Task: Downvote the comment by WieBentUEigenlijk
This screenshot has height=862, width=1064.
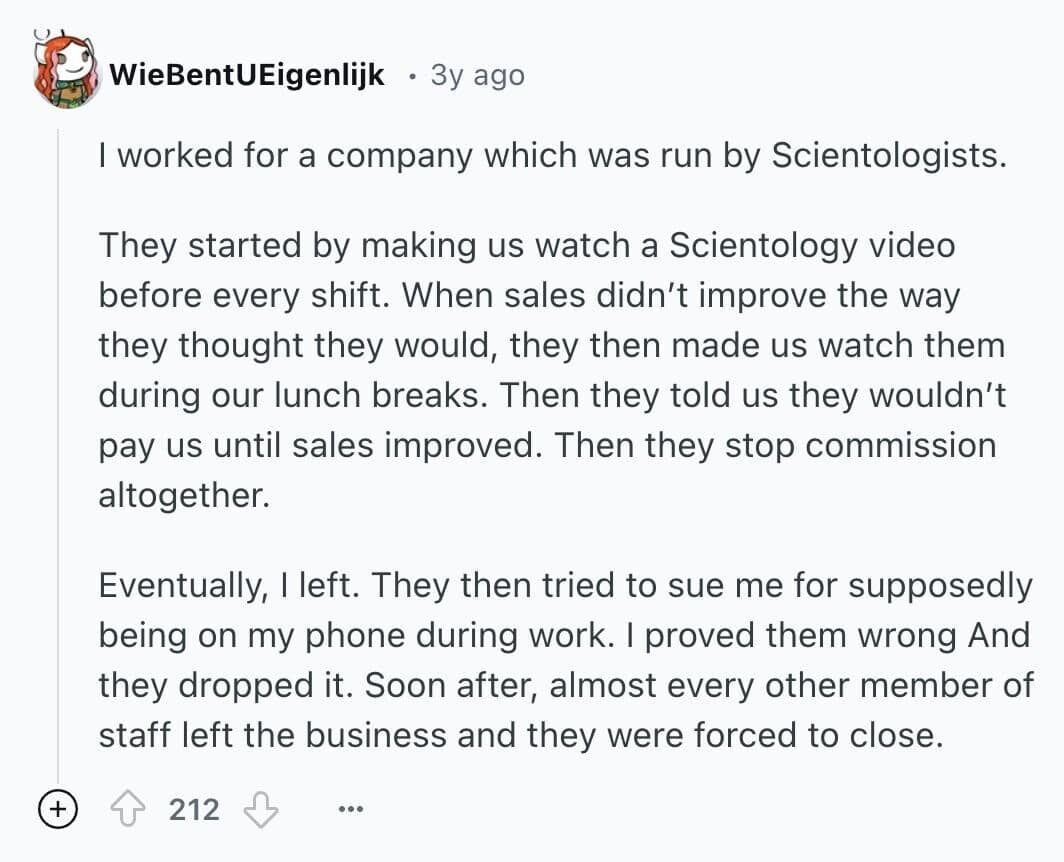Action: [261, 809]
